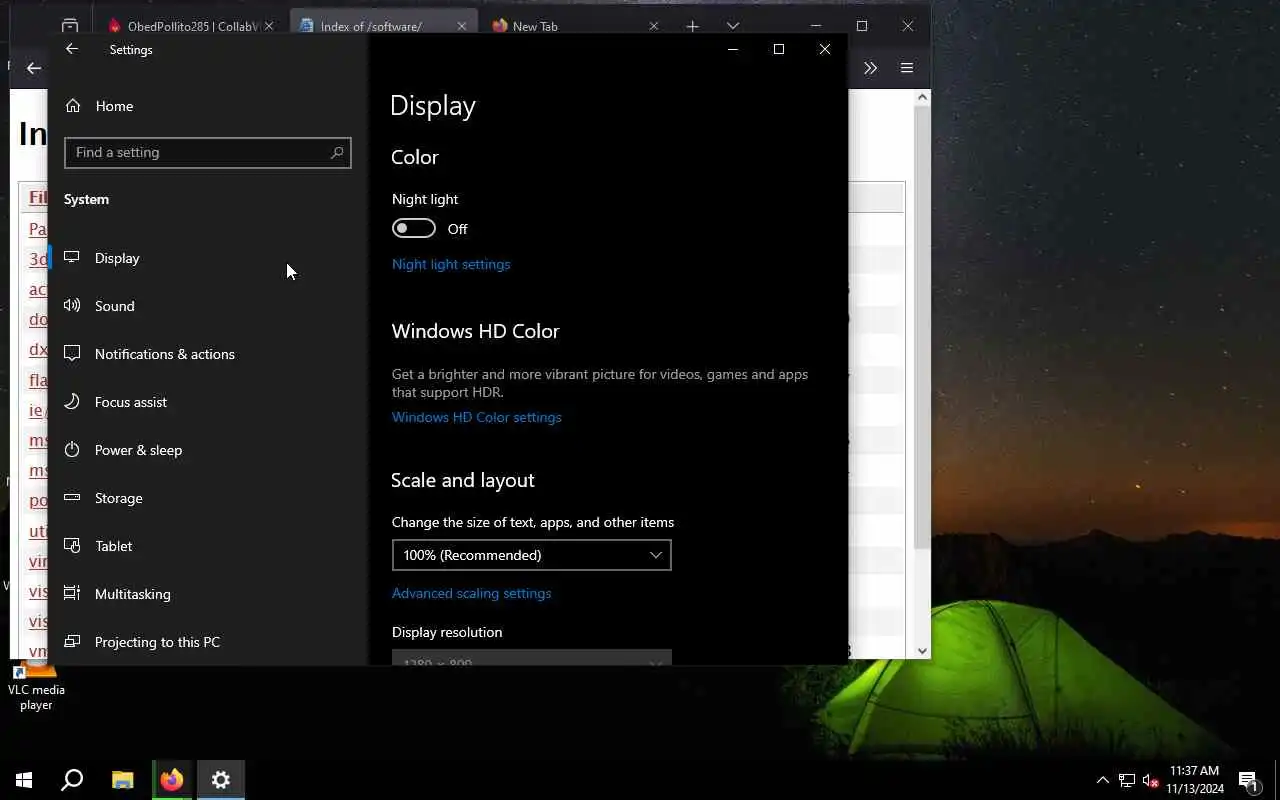
Task: Open the Action Center notifications icon
Action: pos(1248,780)
